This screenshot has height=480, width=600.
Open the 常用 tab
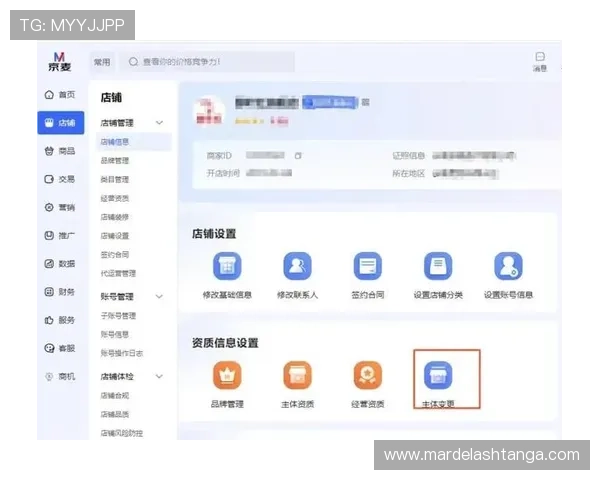(102, 62)
